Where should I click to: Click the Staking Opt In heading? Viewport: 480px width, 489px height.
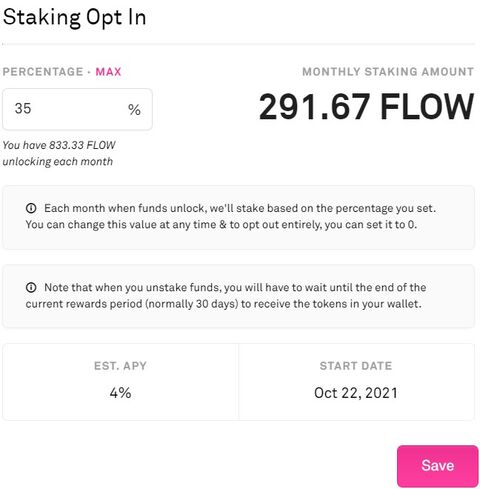coord(74,17)
